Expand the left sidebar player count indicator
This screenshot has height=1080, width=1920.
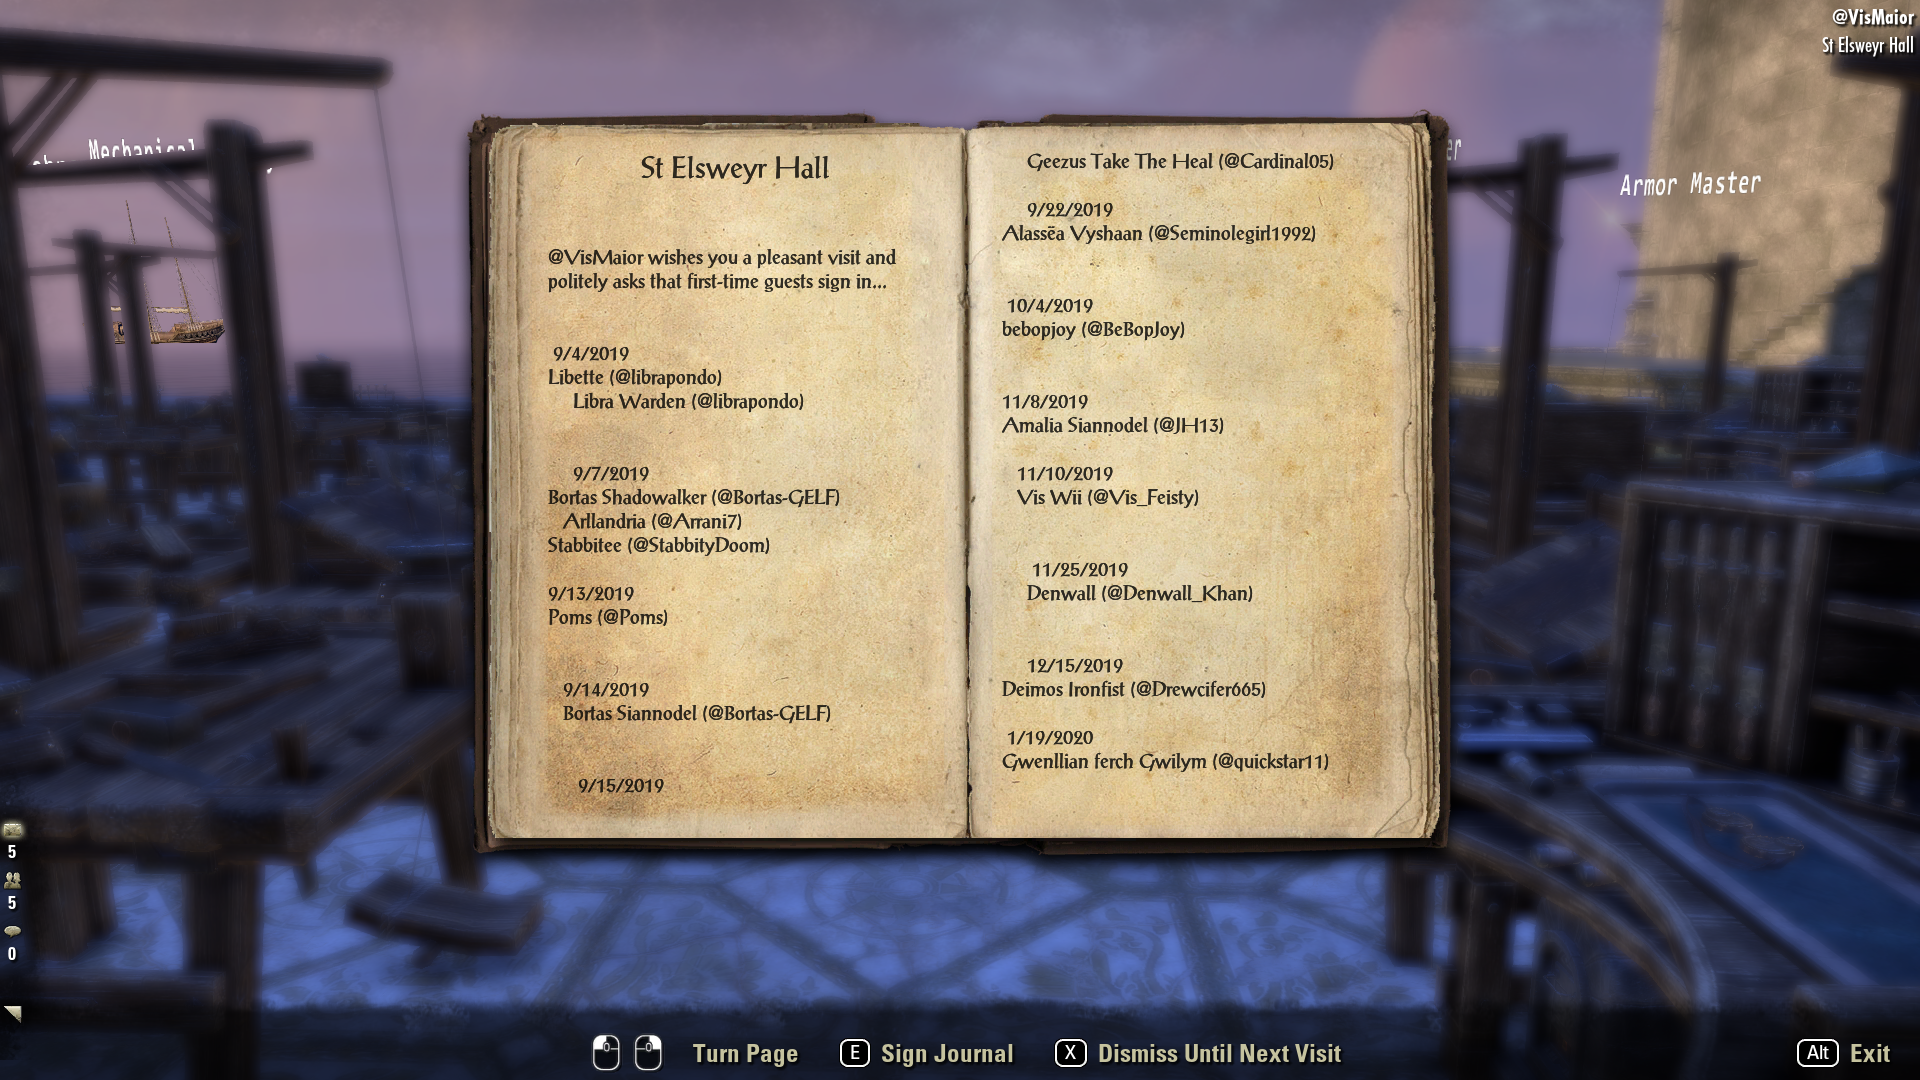[x=15, y=882]
